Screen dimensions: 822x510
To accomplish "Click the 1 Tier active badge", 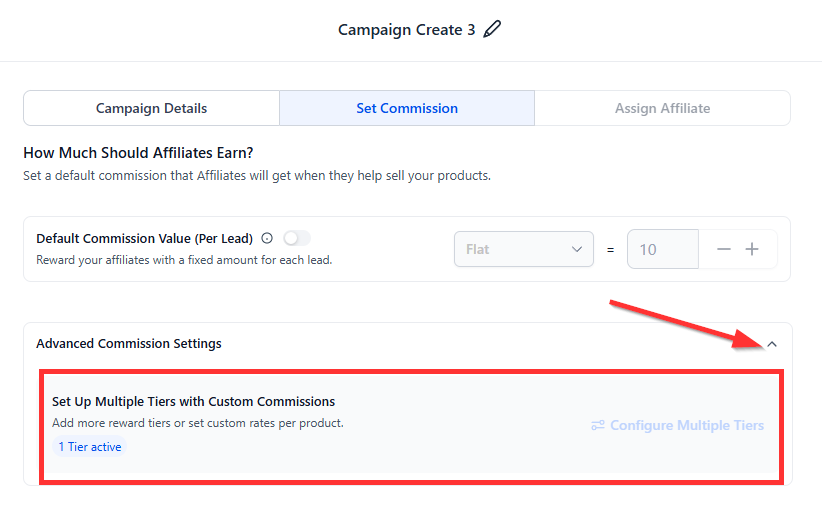I will click(90, 447).
